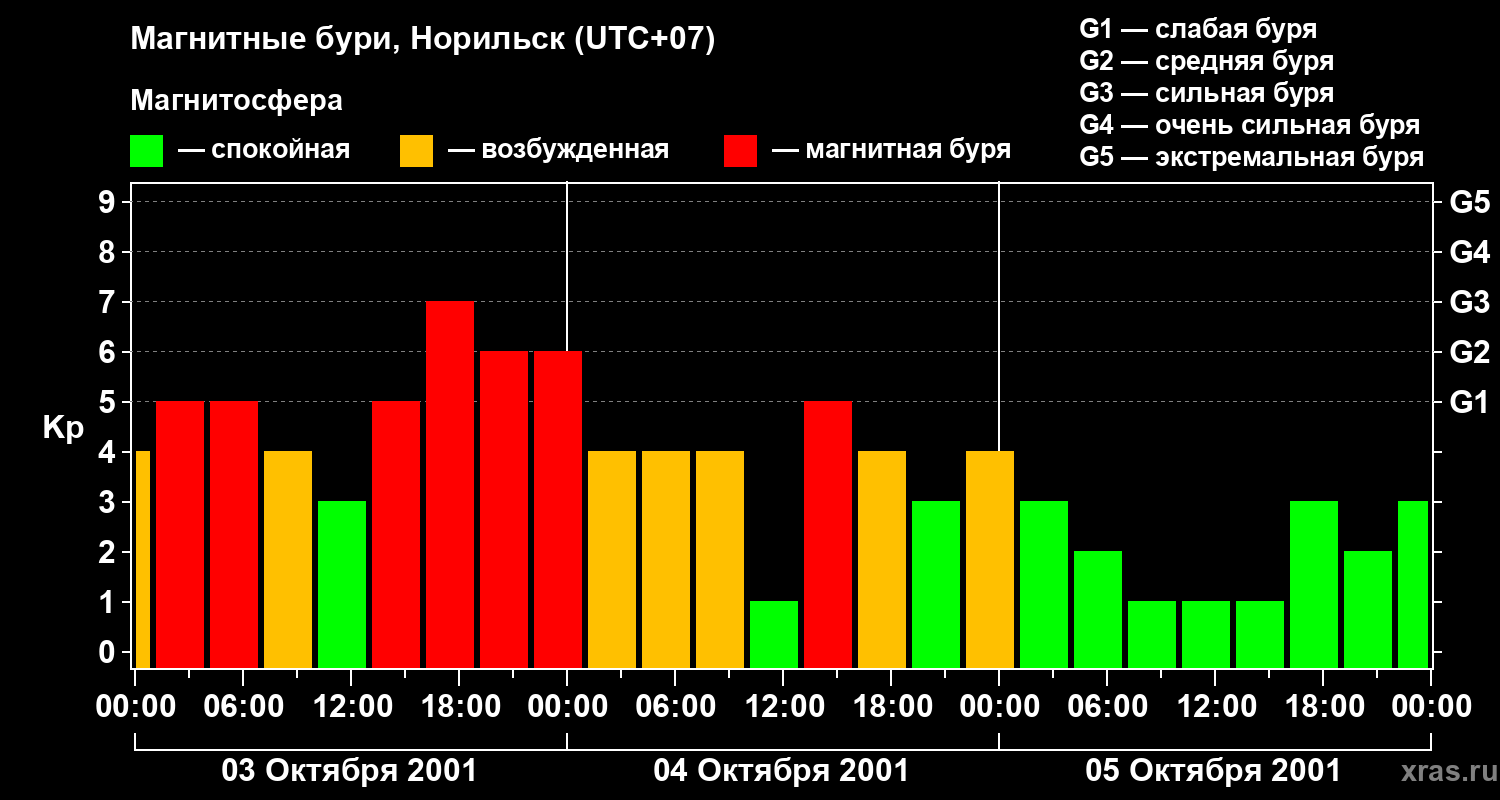Click the '— магнитная буря' legend label
The width and height of the screenshot is (1500, 800).
click(x=891, y=150)
